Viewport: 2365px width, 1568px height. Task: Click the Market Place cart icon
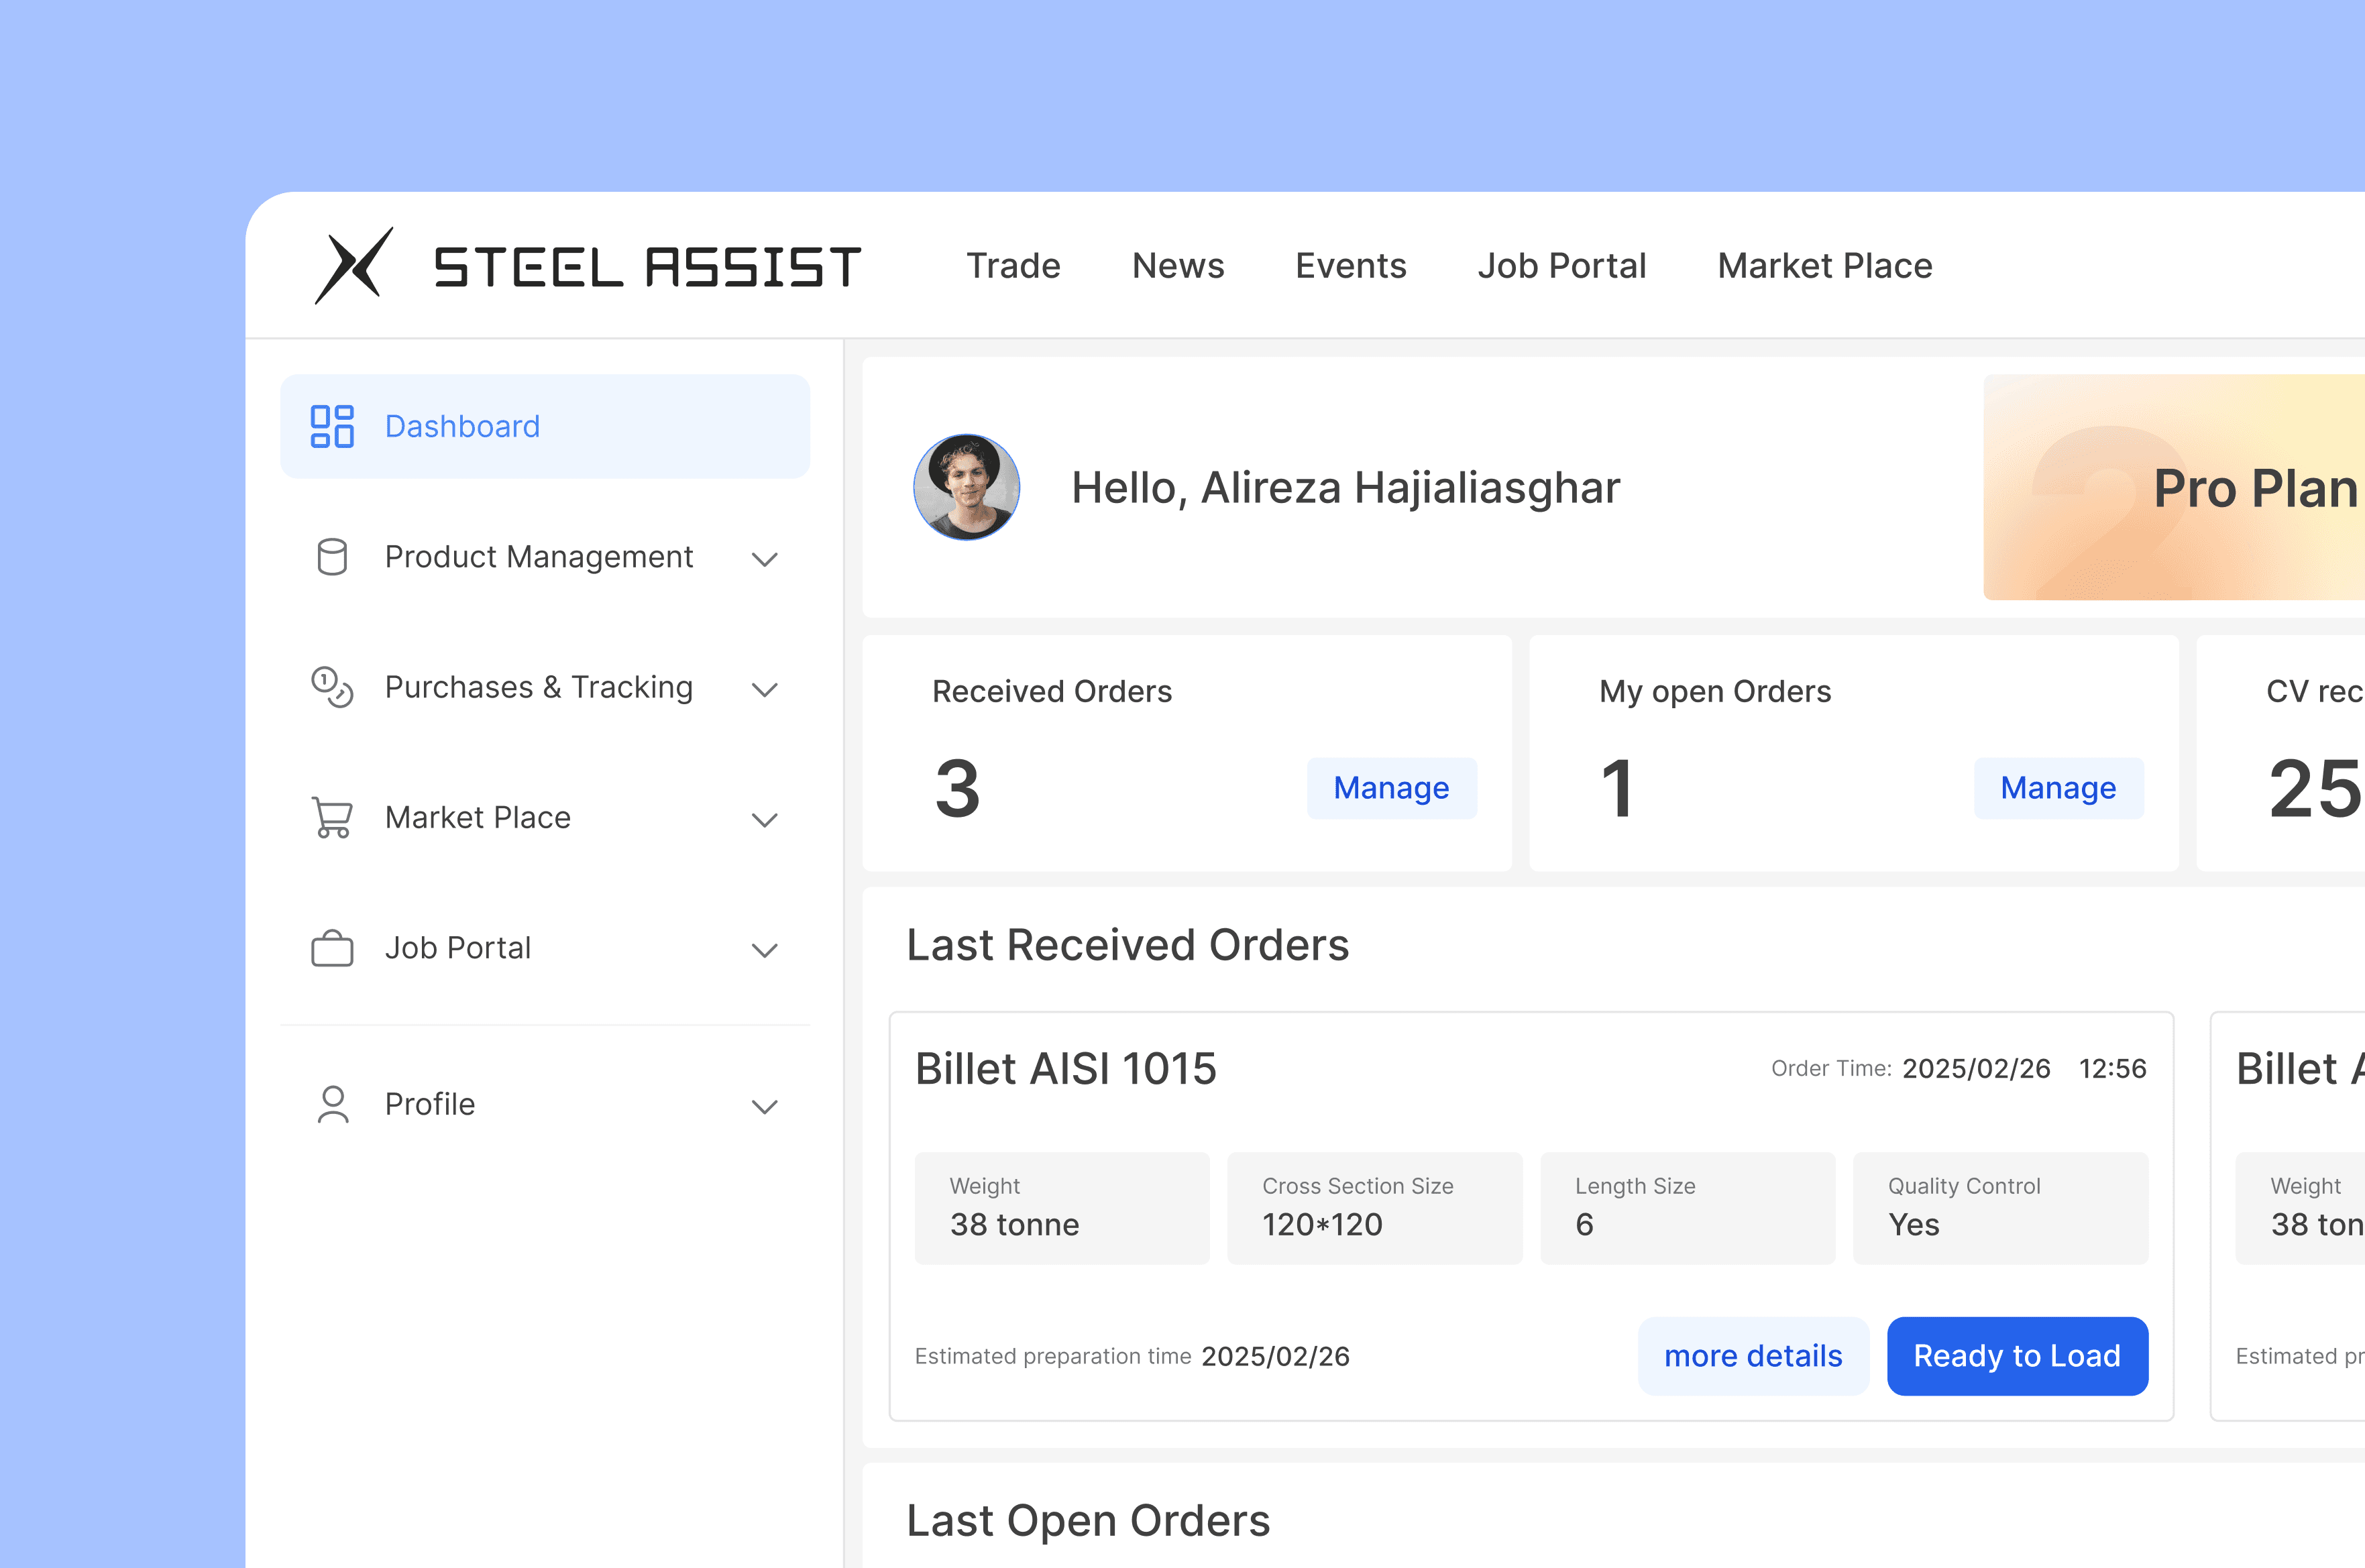pos(332,817)
